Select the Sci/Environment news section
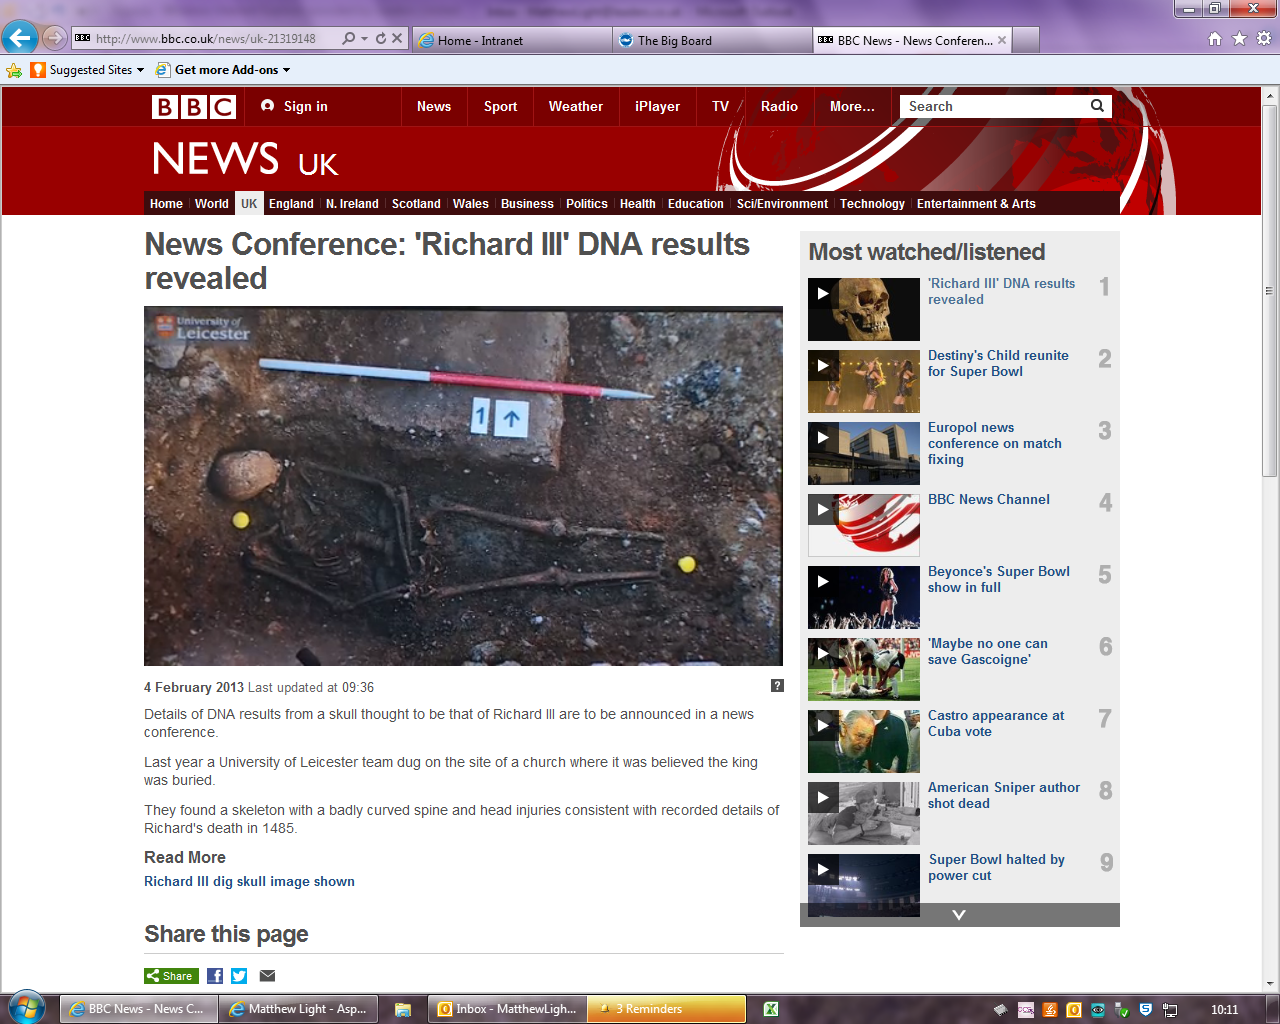Image resolution: width=1280 pixels, height=1024 pixels. [782, 204]
